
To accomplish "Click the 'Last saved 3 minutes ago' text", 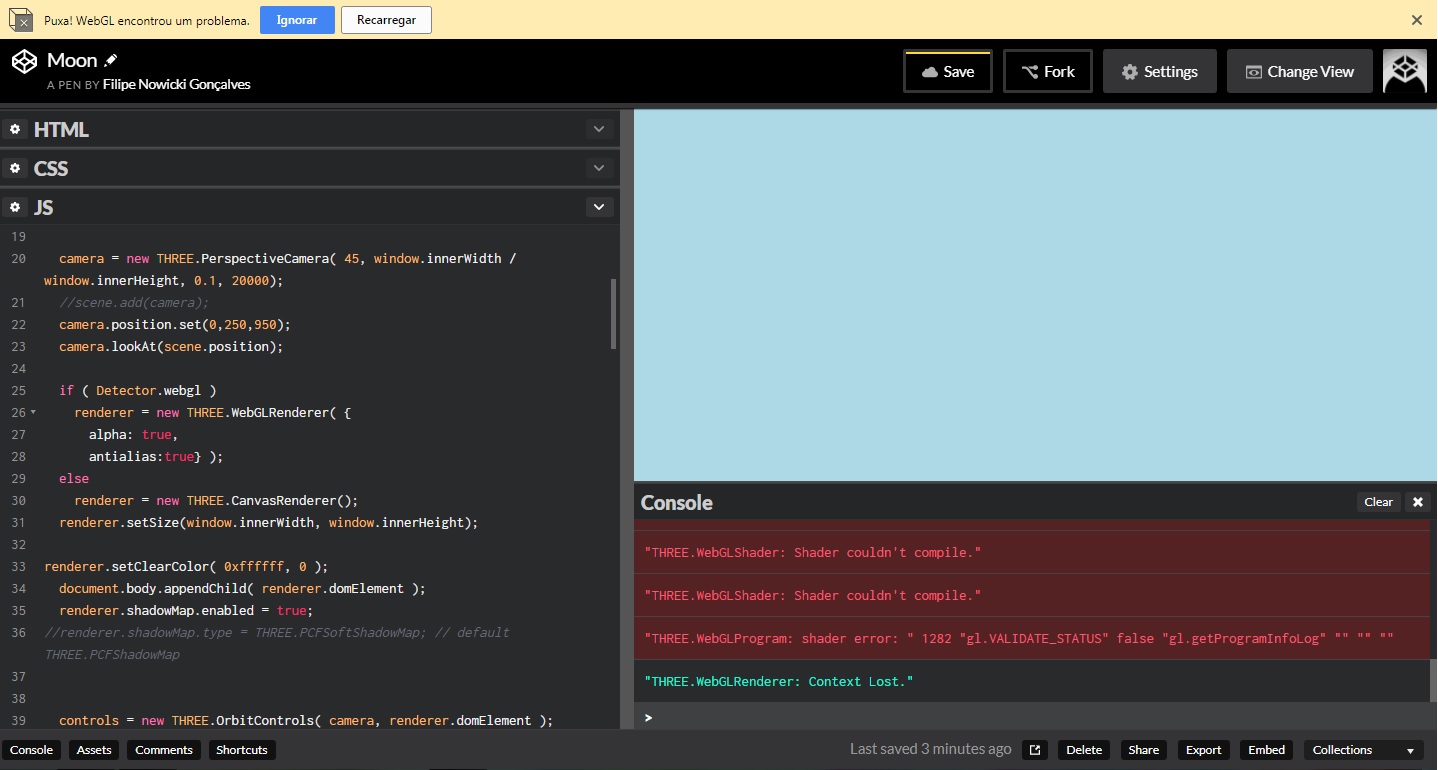I will pyautogui.click(x=930, y=749).
